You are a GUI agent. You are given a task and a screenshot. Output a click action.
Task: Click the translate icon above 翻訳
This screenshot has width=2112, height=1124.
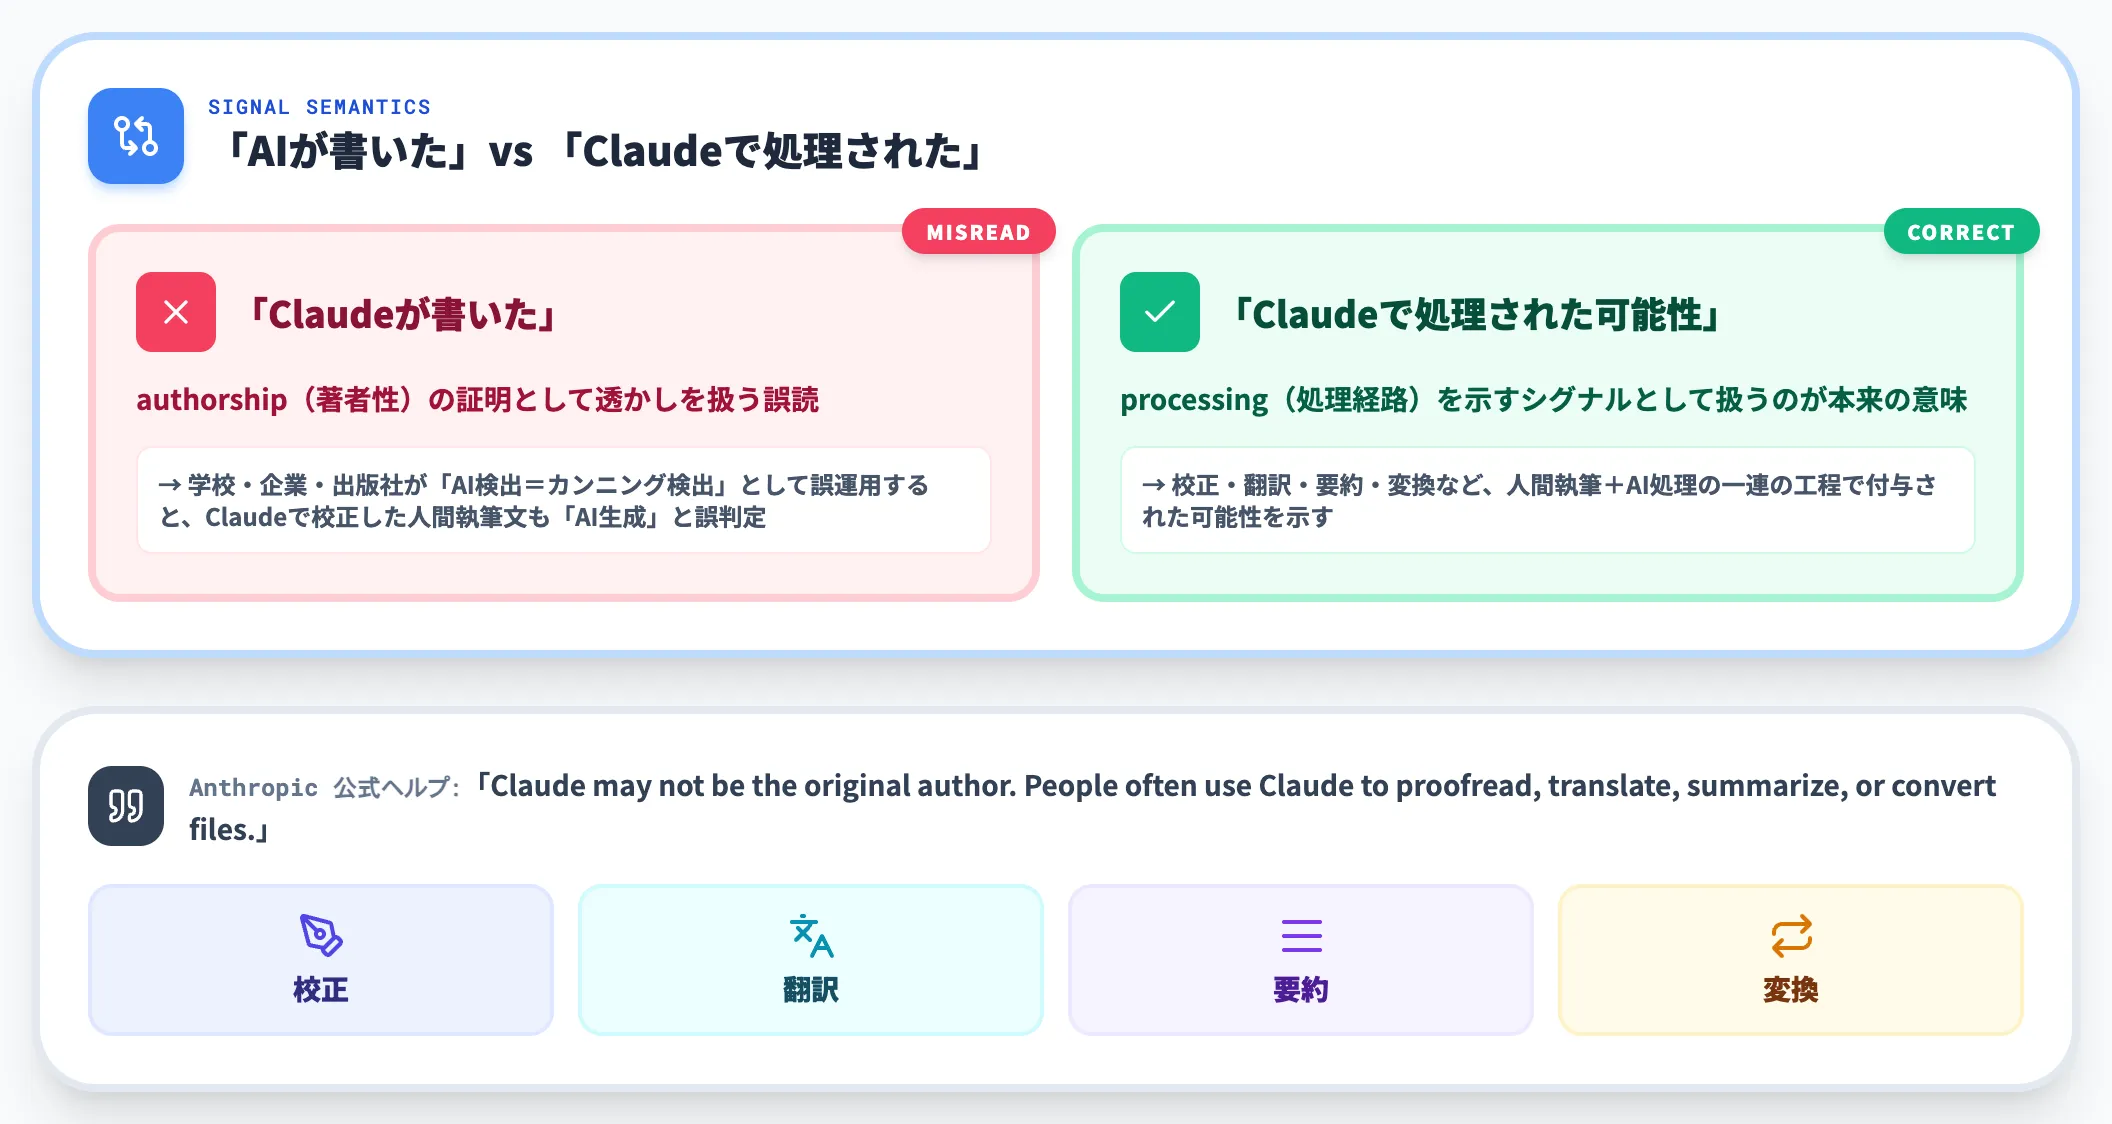811,936
